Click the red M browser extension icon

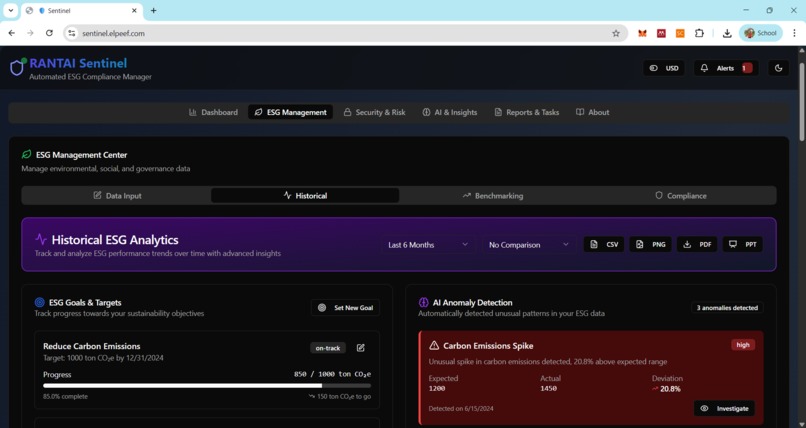pos(661,33)
